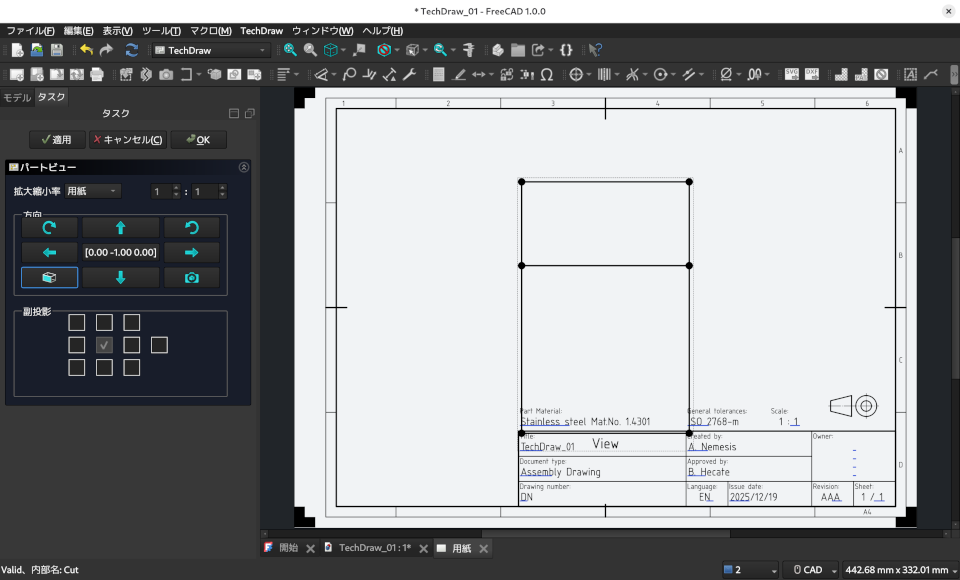
Task: Select the annotation tool with the A icon
Action: tap(909, 74)
